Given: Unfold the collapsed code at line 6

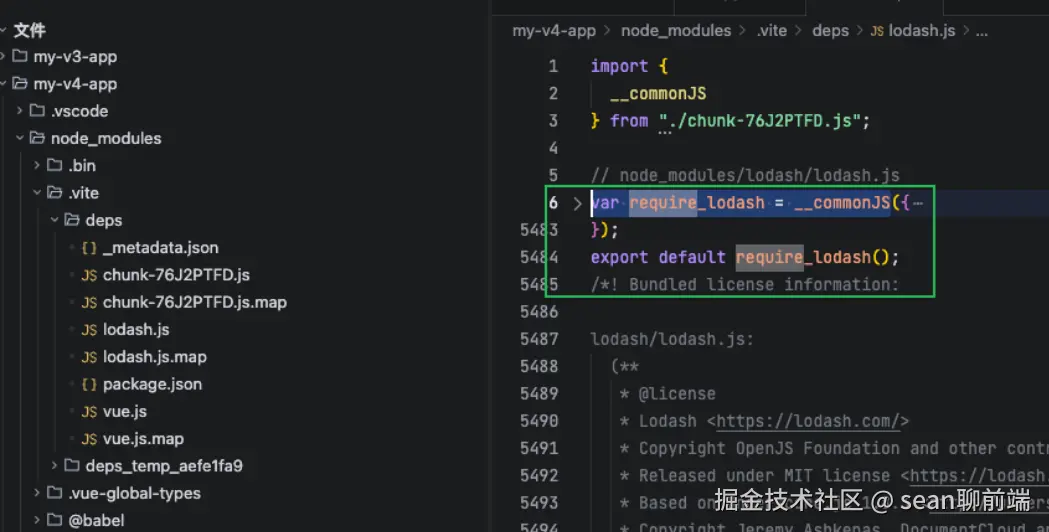Looking at the screenshot, I should pyautogui.click(x=577, y=203).
